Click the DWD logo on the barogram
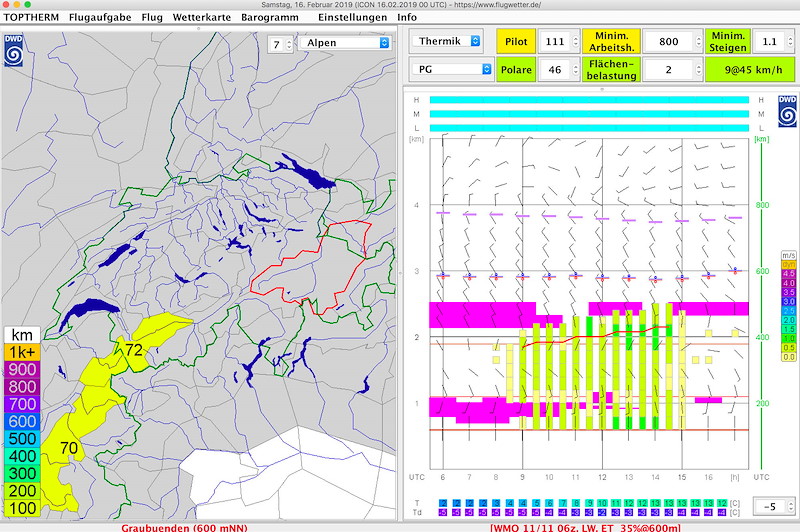Screen dimensions: 800x532 (x=787, y=111)
